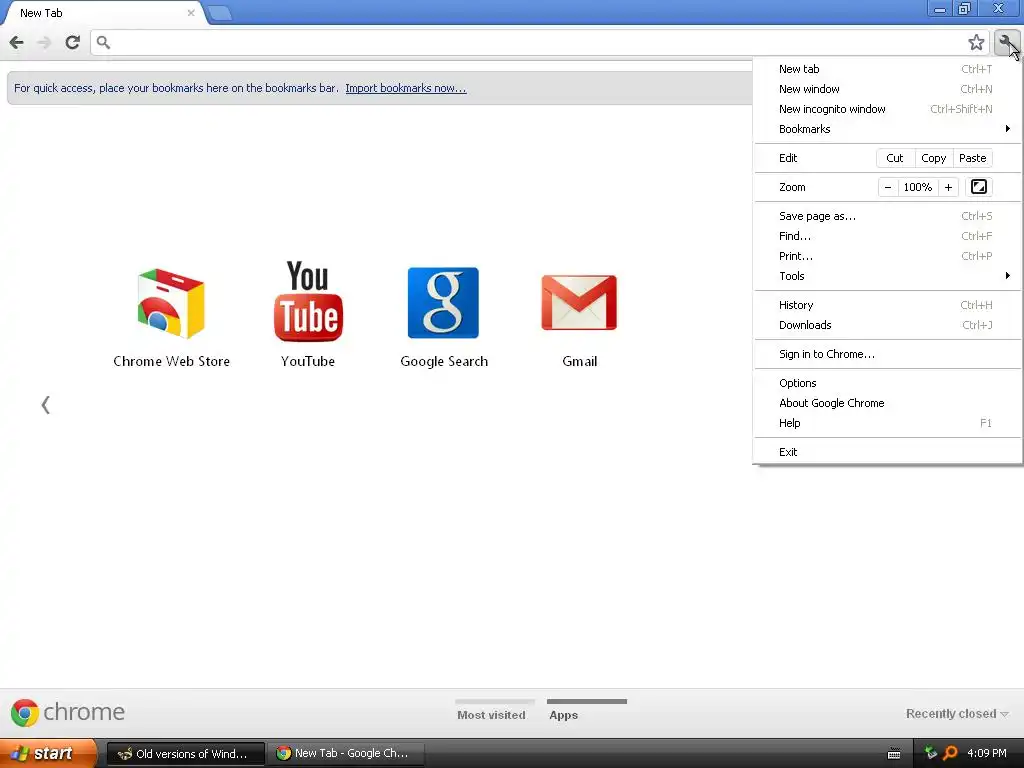Go back with the back arrow
The height and width of the screenshot is (768, 1024).
(x=16, y=42)
